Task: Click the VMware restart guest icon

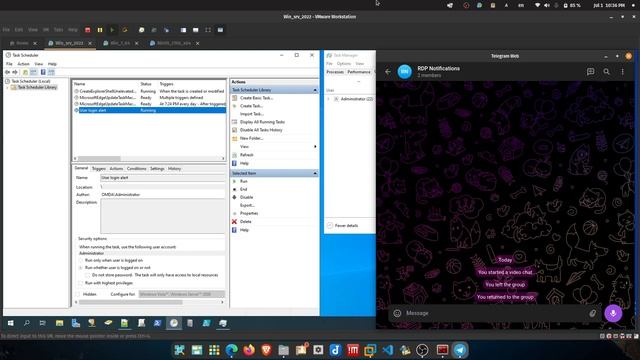Action: coord(125,30)
